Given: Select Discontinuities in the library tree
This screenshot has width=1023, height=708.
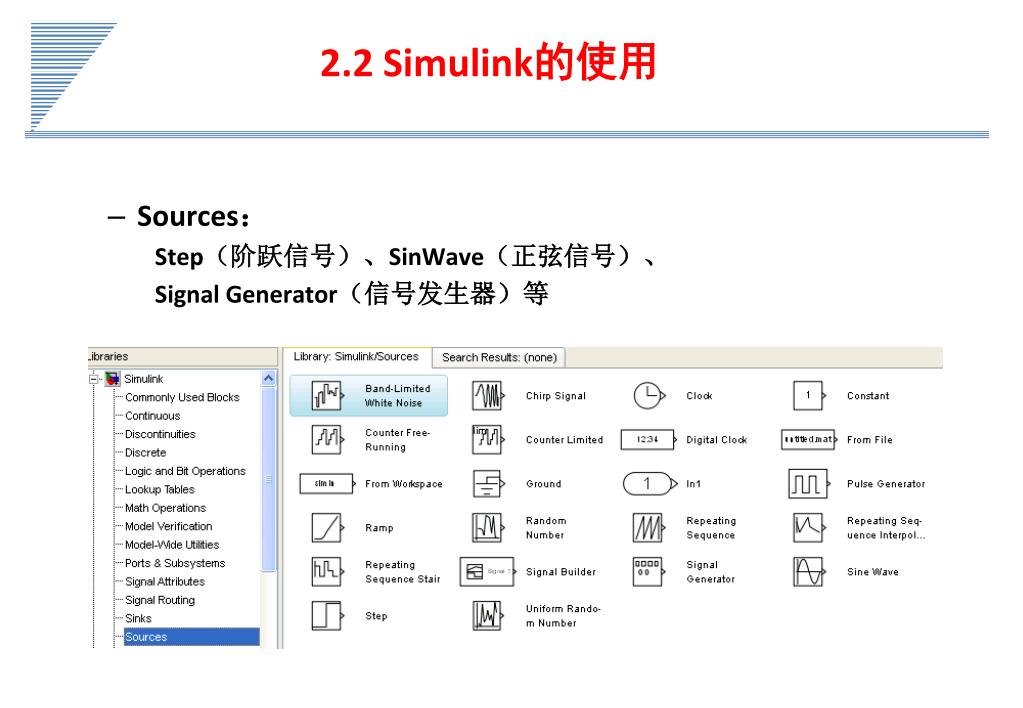Looking at the screenshot, I should (160, 434).
